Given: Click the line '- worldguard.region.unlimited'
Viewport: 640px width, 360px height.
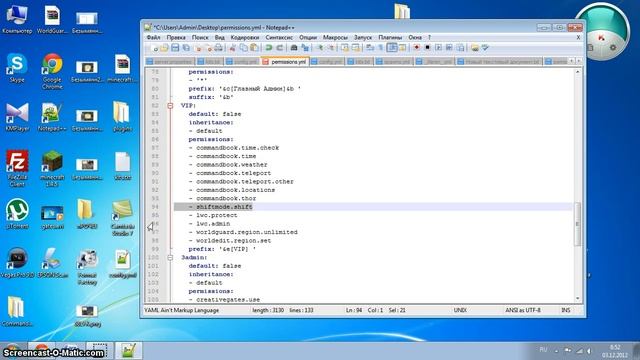Looking at the screenshot, I should tap(243, 232).
